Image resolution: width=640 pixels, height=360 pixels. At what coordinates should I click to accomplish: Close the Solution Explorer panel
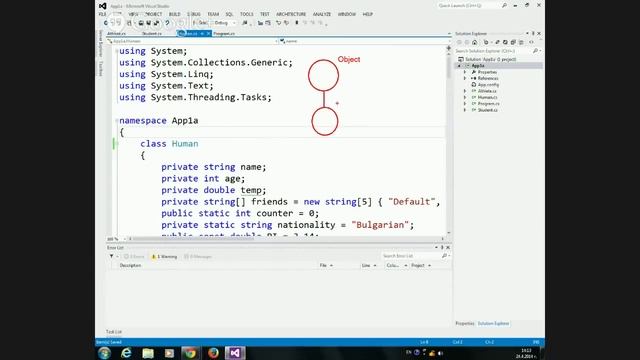click(x=539, y=33)
